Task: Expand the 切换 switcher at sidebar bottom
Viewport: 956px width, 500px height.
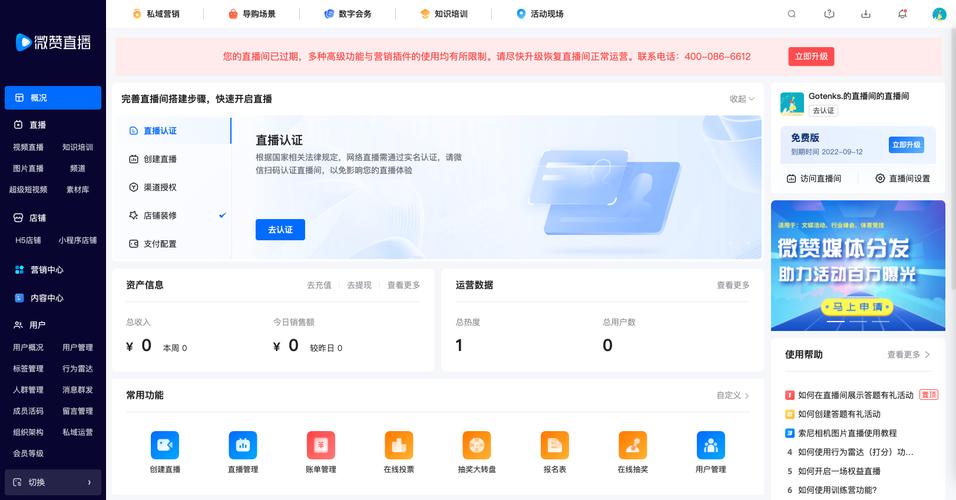Action: (x=53, y=482)
